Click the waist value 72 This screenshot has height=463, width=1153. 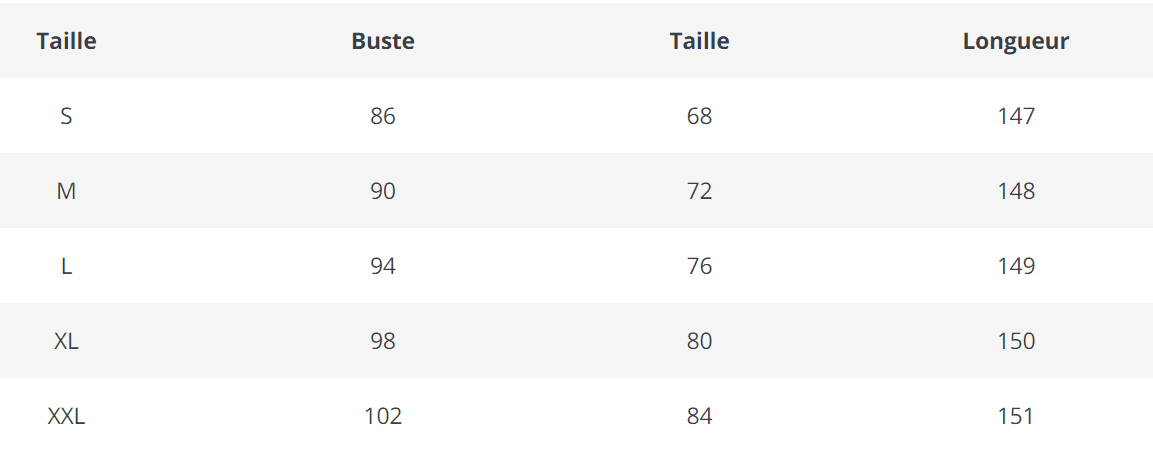click(x=699, y=191)
